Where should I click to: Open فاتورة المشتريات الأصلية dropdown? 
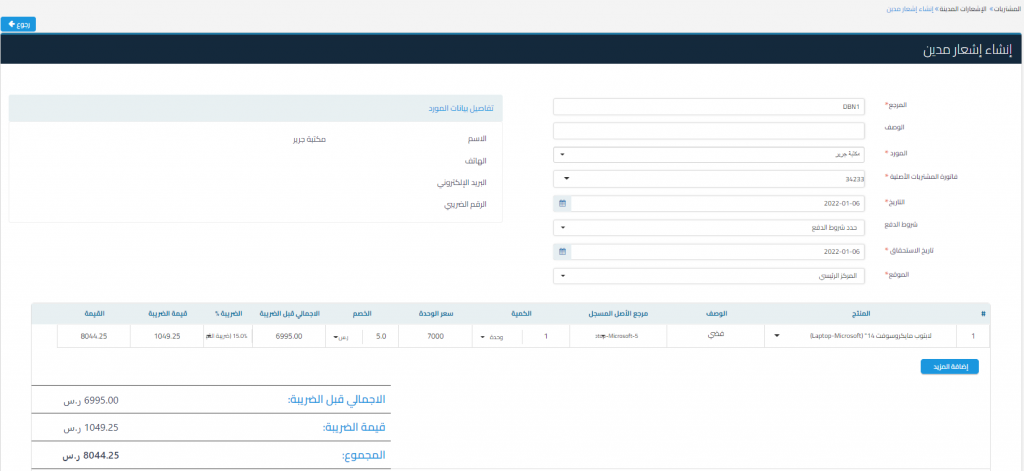click(710, 179)
